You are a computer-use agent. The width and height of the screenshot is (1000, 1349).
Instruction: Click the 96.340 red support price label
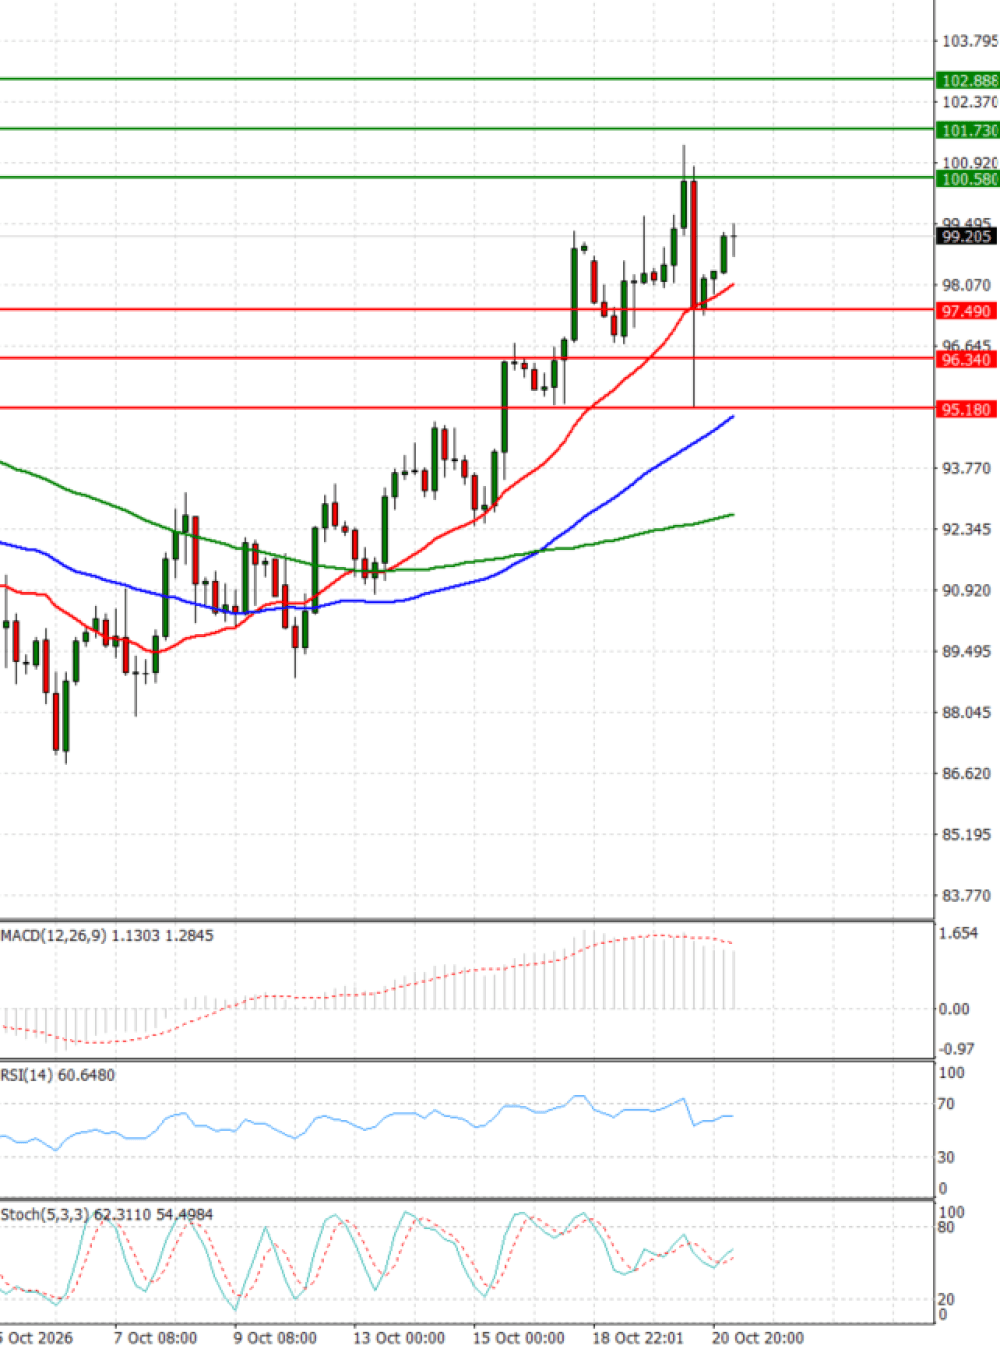(x=967, y=360)
